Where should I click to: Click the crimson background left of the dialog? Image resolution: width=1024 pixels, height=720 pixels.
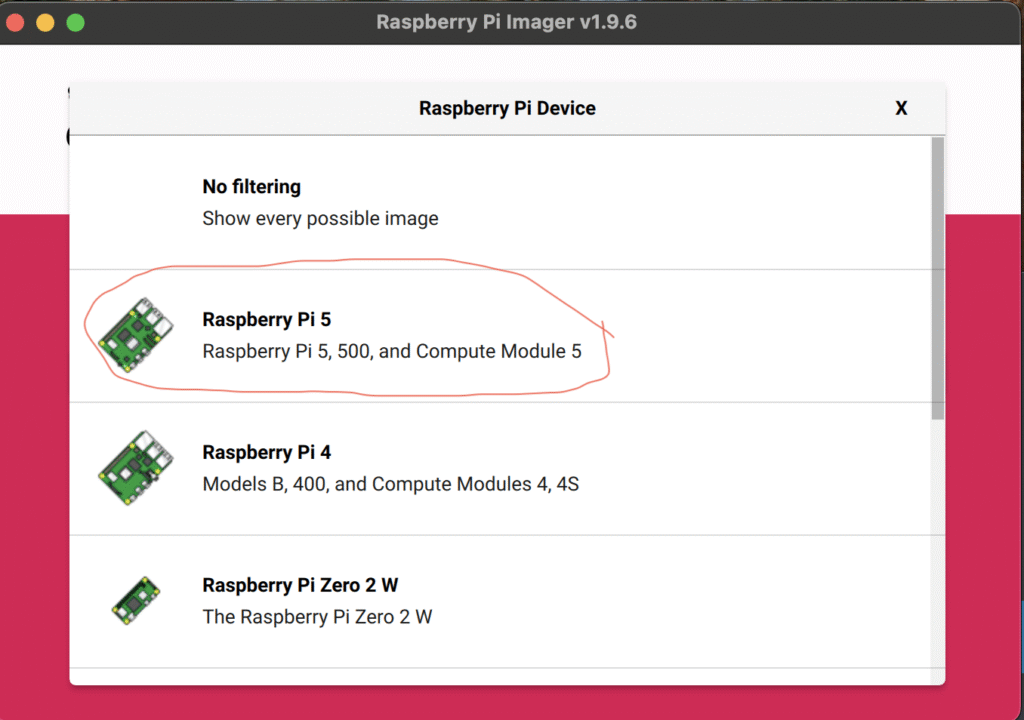[34, 450]
